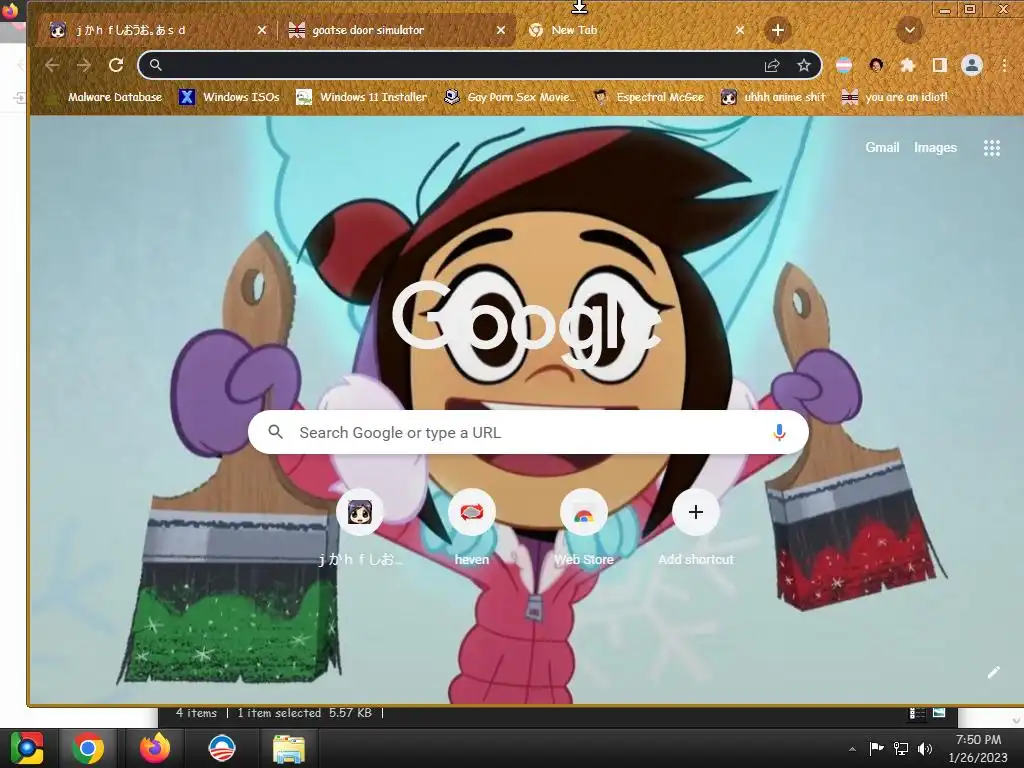This screenshot has height=768, width=1024.
Task: Open the network tray icon
Action: [x=901, y=748]
